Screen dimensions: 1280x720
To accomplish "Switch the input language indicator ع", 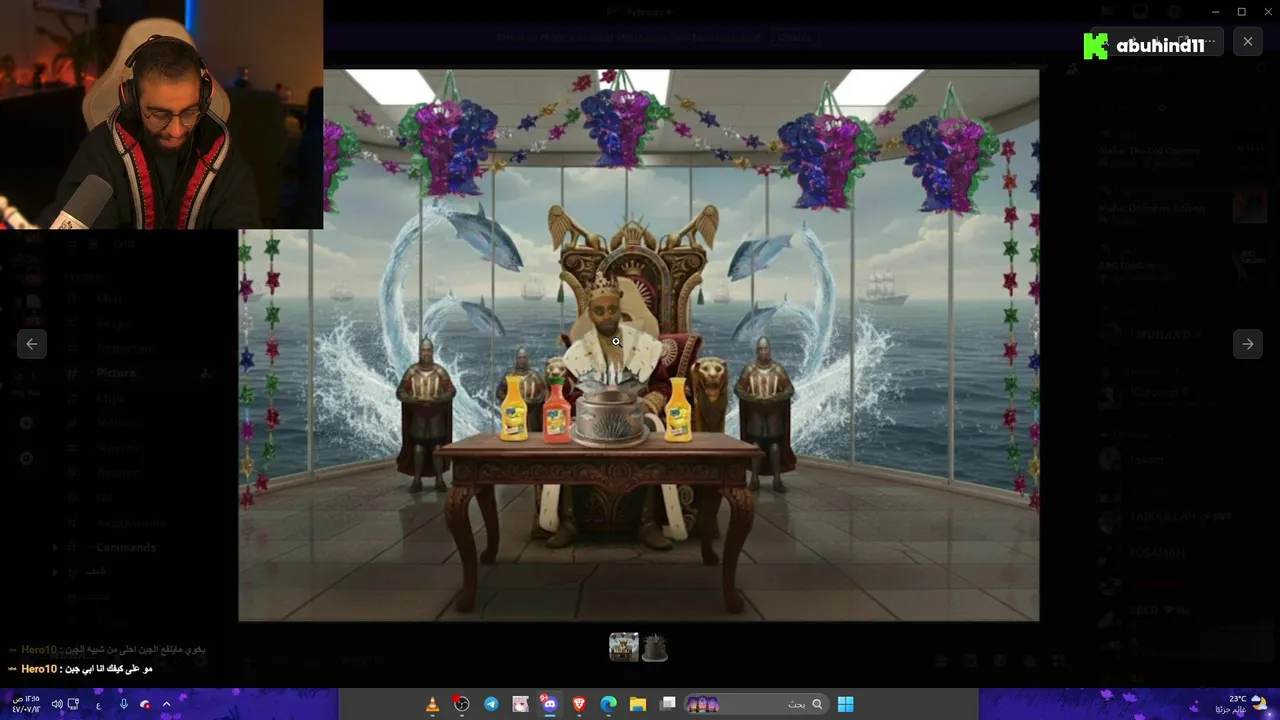I will coord(98,704).
